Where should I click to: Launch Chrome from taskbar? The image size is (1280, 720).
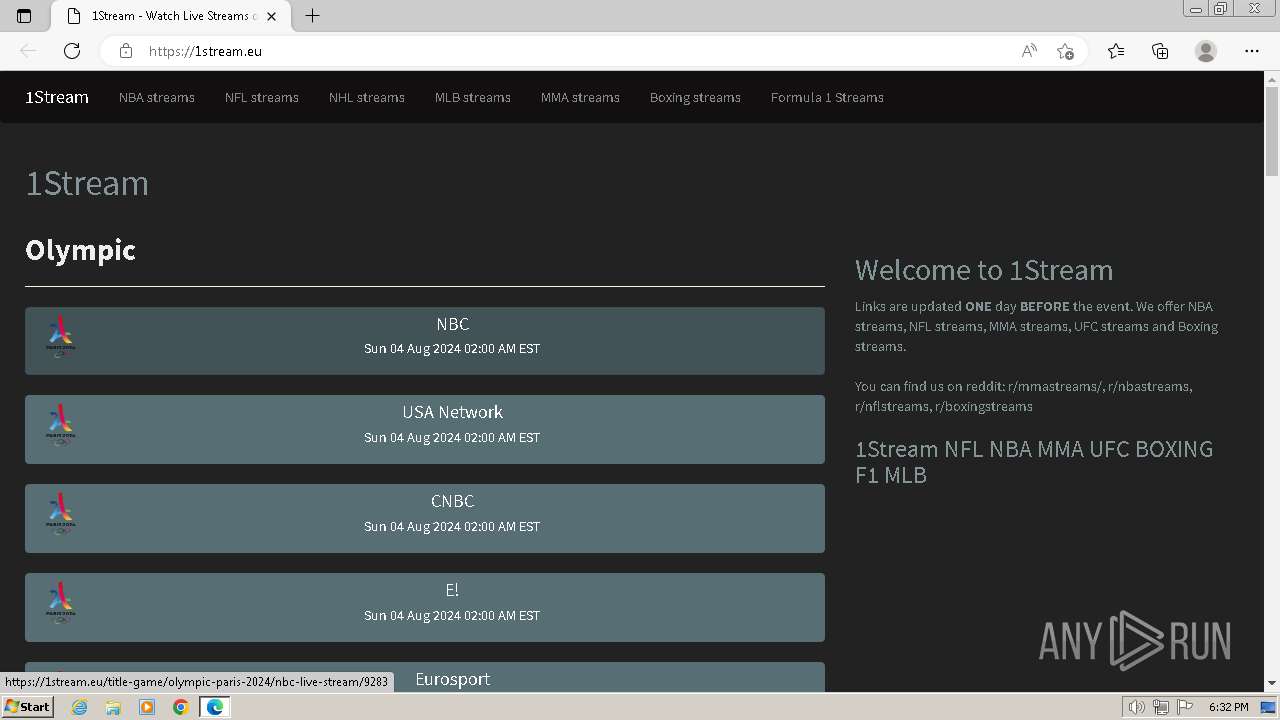coord(180,707)
